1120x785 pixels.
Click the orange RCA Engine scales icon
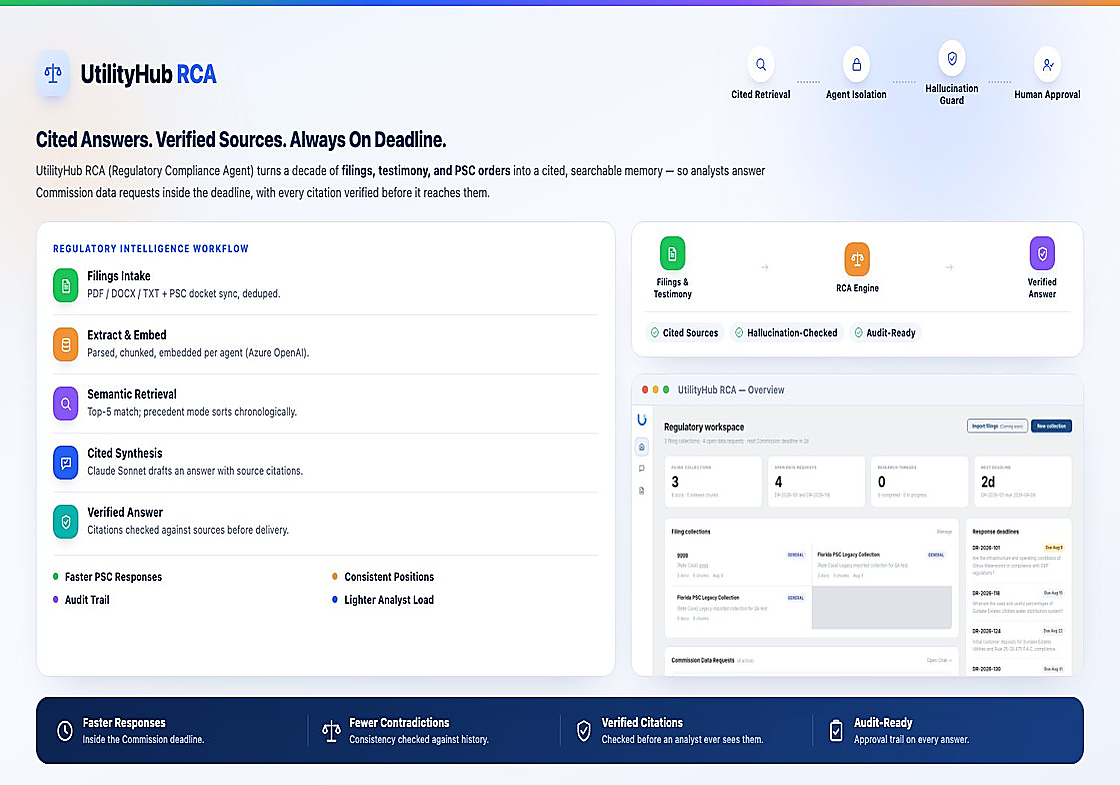(857, 259)
